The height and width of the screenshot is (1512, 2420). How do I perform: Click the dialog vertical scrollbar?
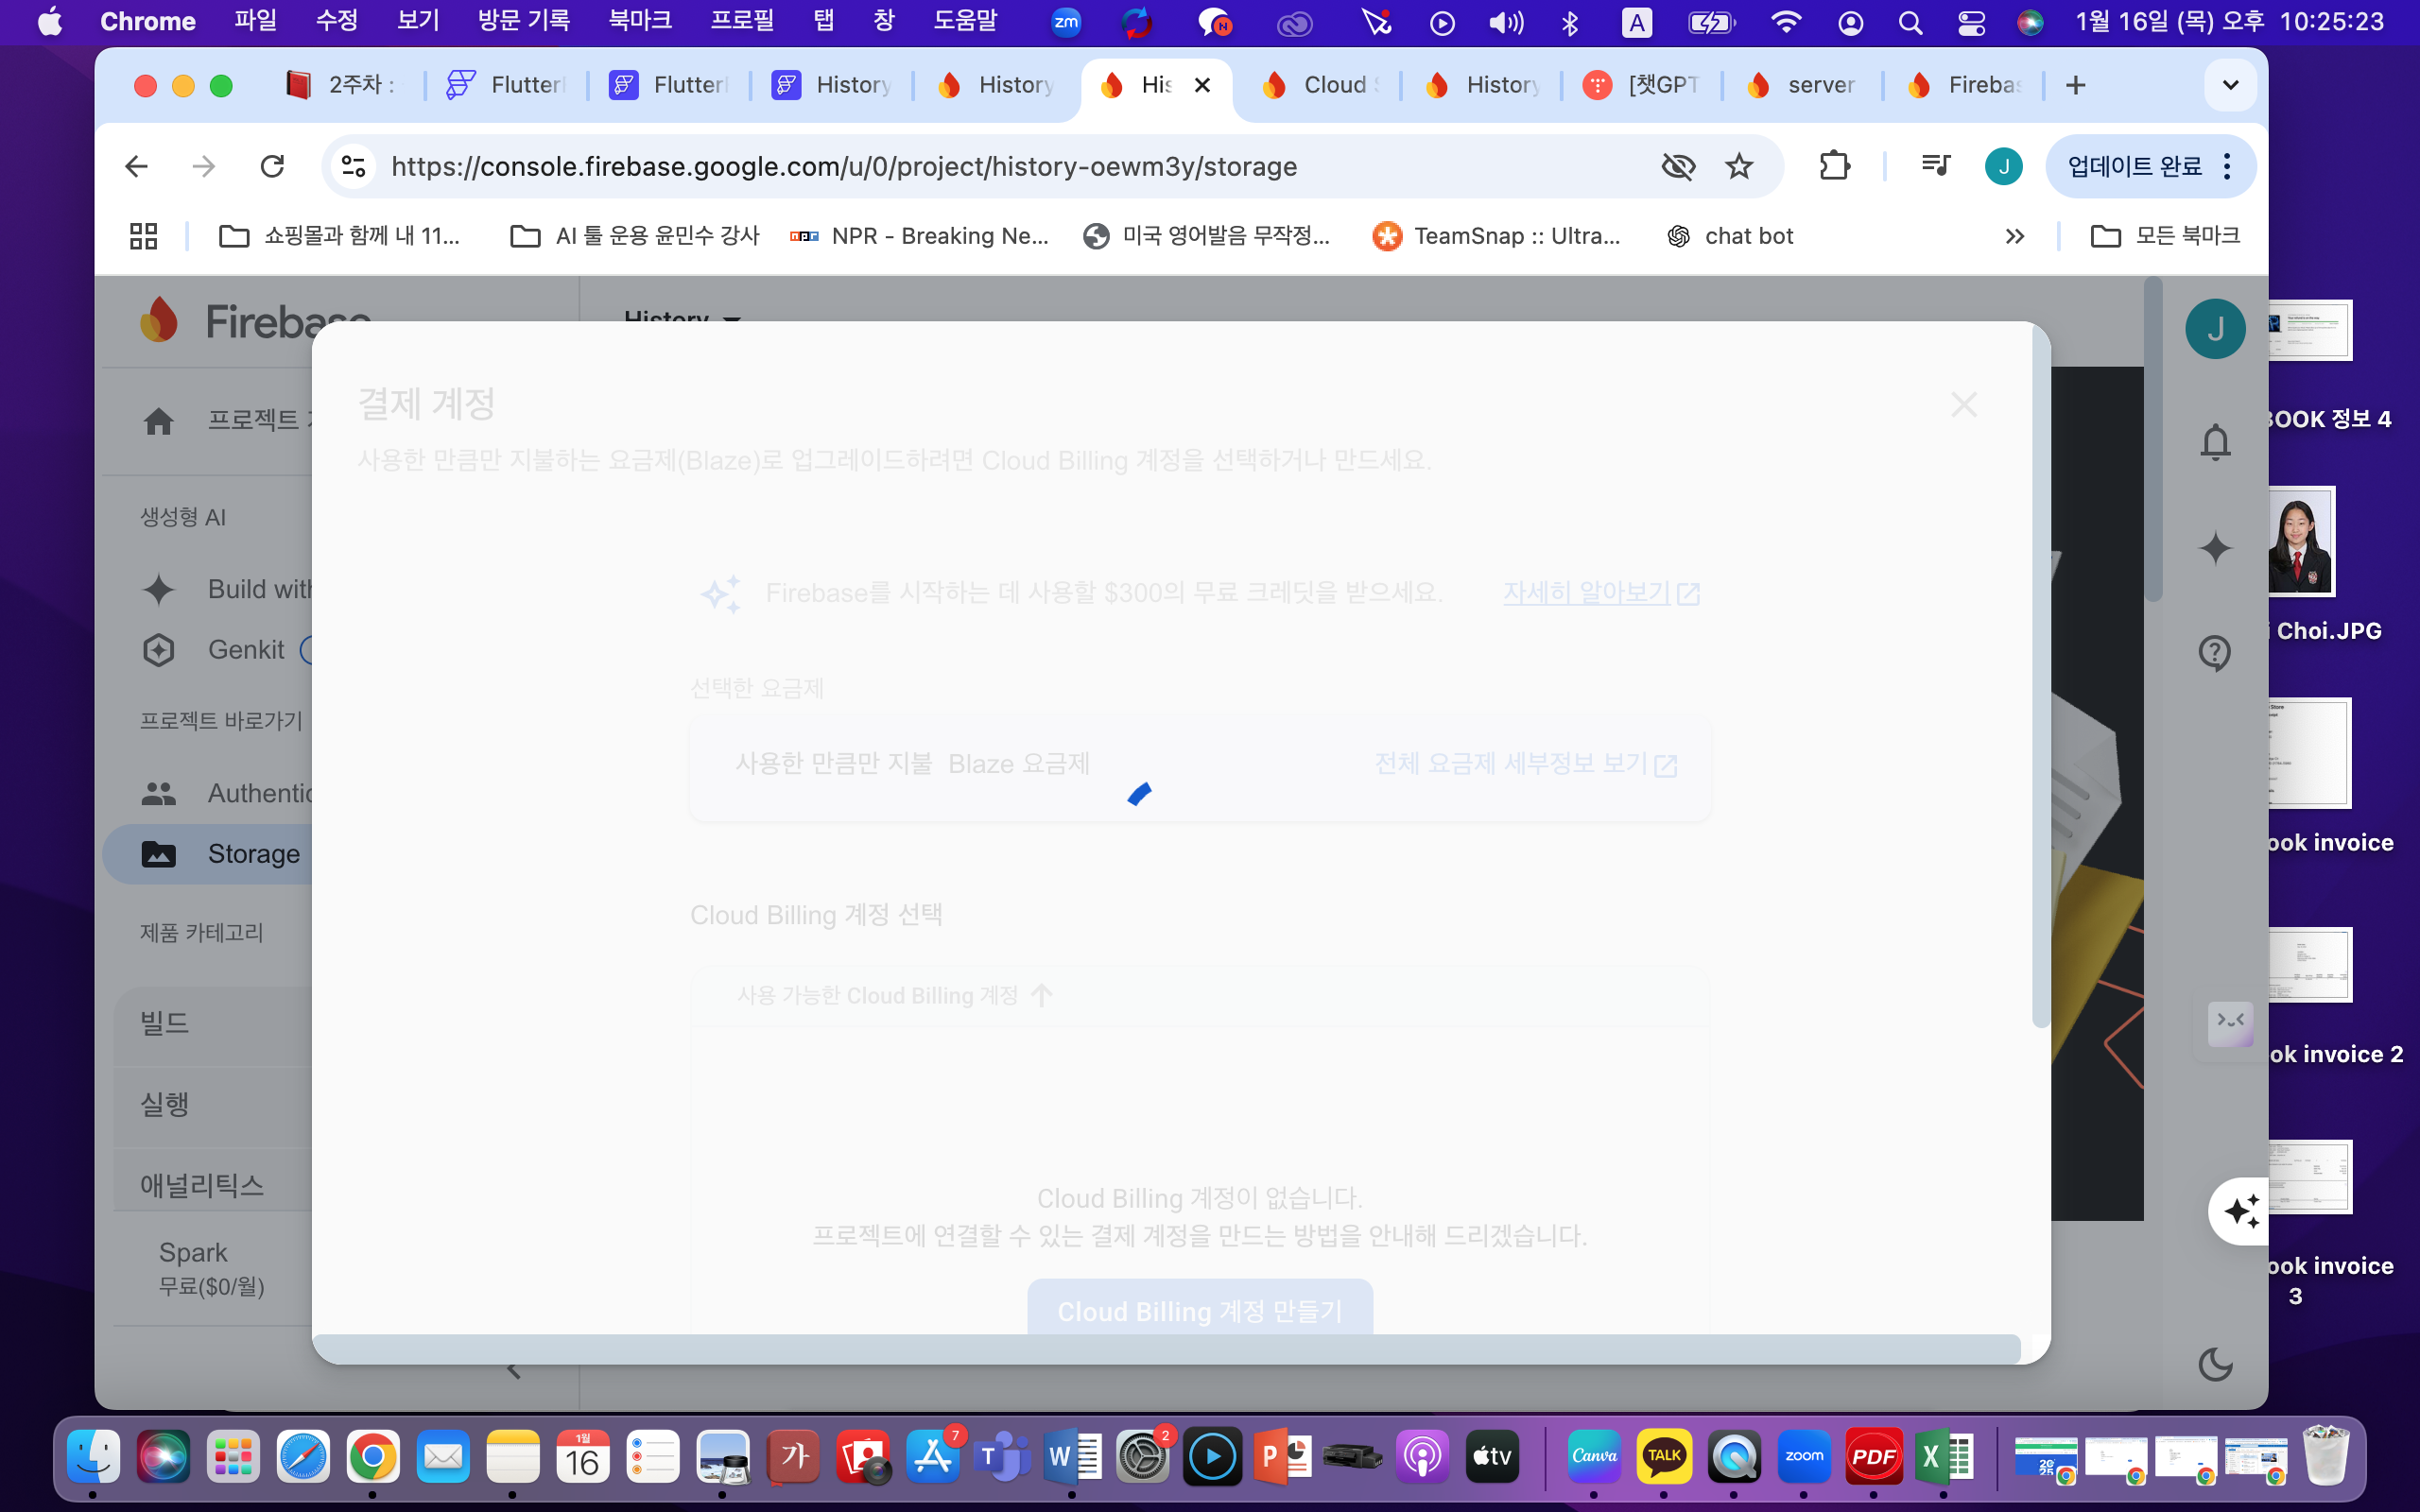2040,675
